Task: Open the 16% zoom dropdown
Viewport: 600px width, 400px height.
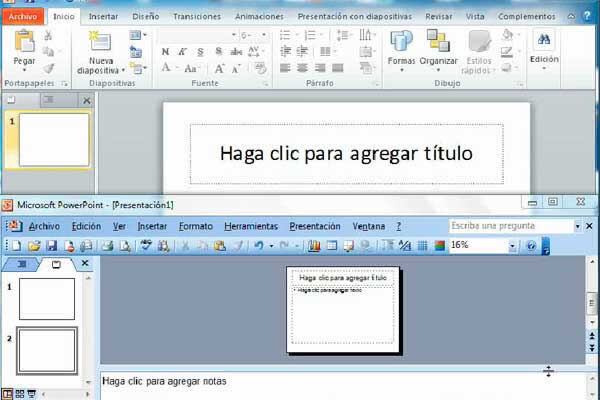Action: 513,245
